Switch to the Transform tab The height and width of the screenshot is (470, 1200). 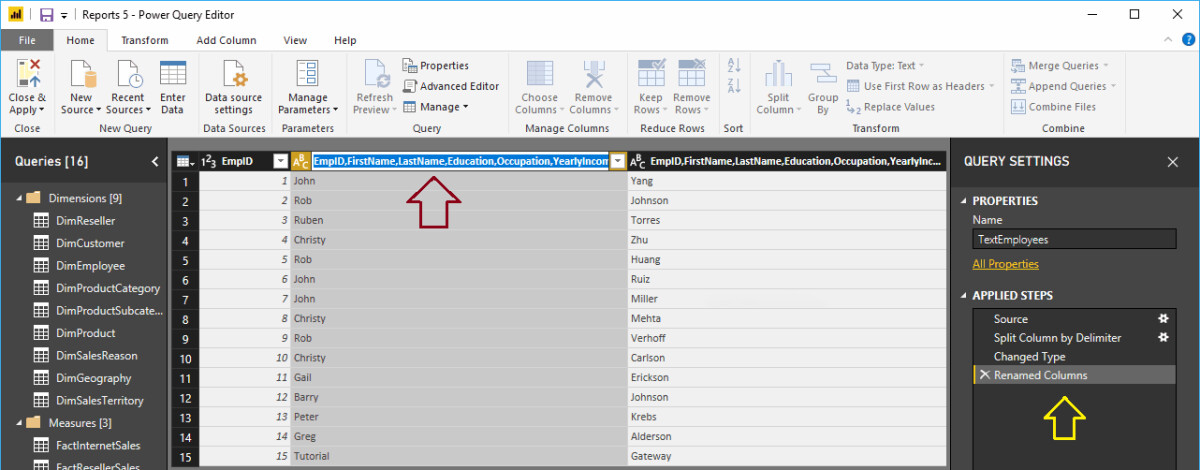coord(145,40)
